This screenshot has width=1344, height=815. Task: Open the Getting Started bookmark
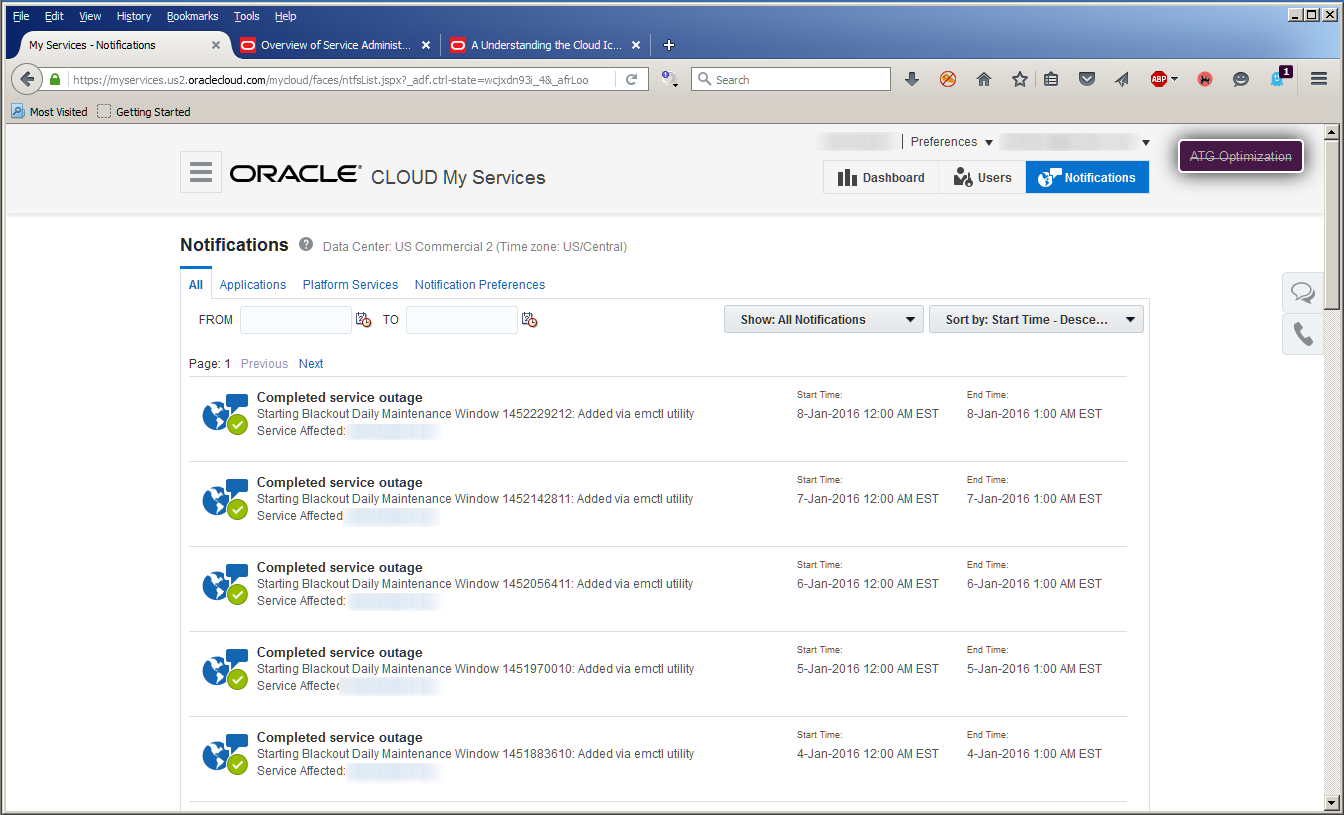coord(143,112)
